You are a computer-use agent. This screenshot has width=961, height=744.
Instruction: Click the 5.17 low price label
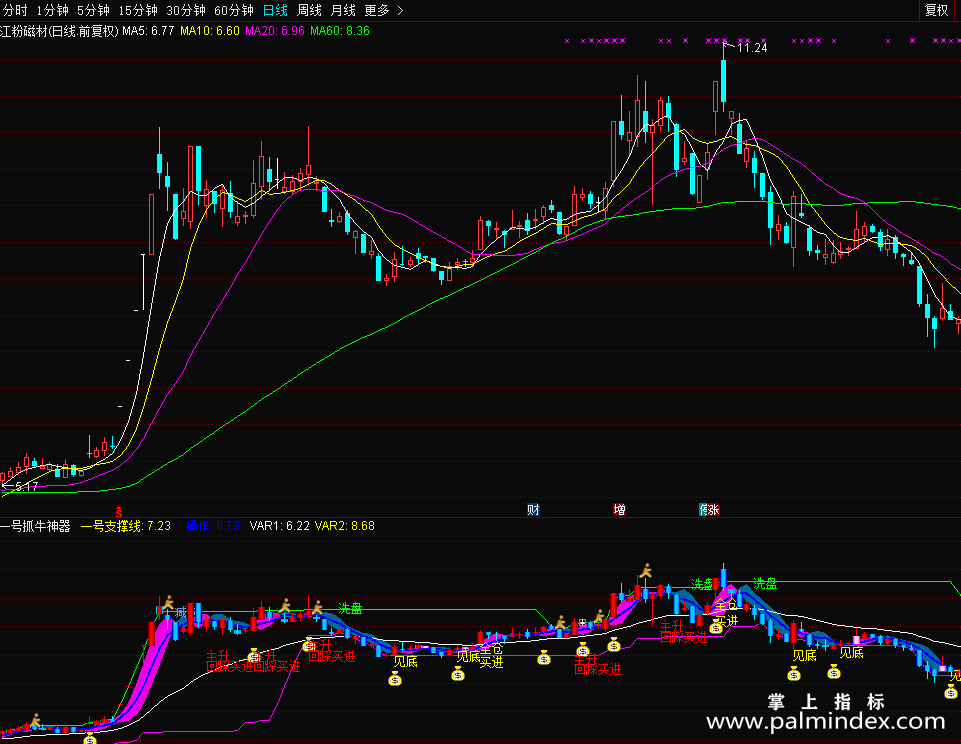coord(26,487)
